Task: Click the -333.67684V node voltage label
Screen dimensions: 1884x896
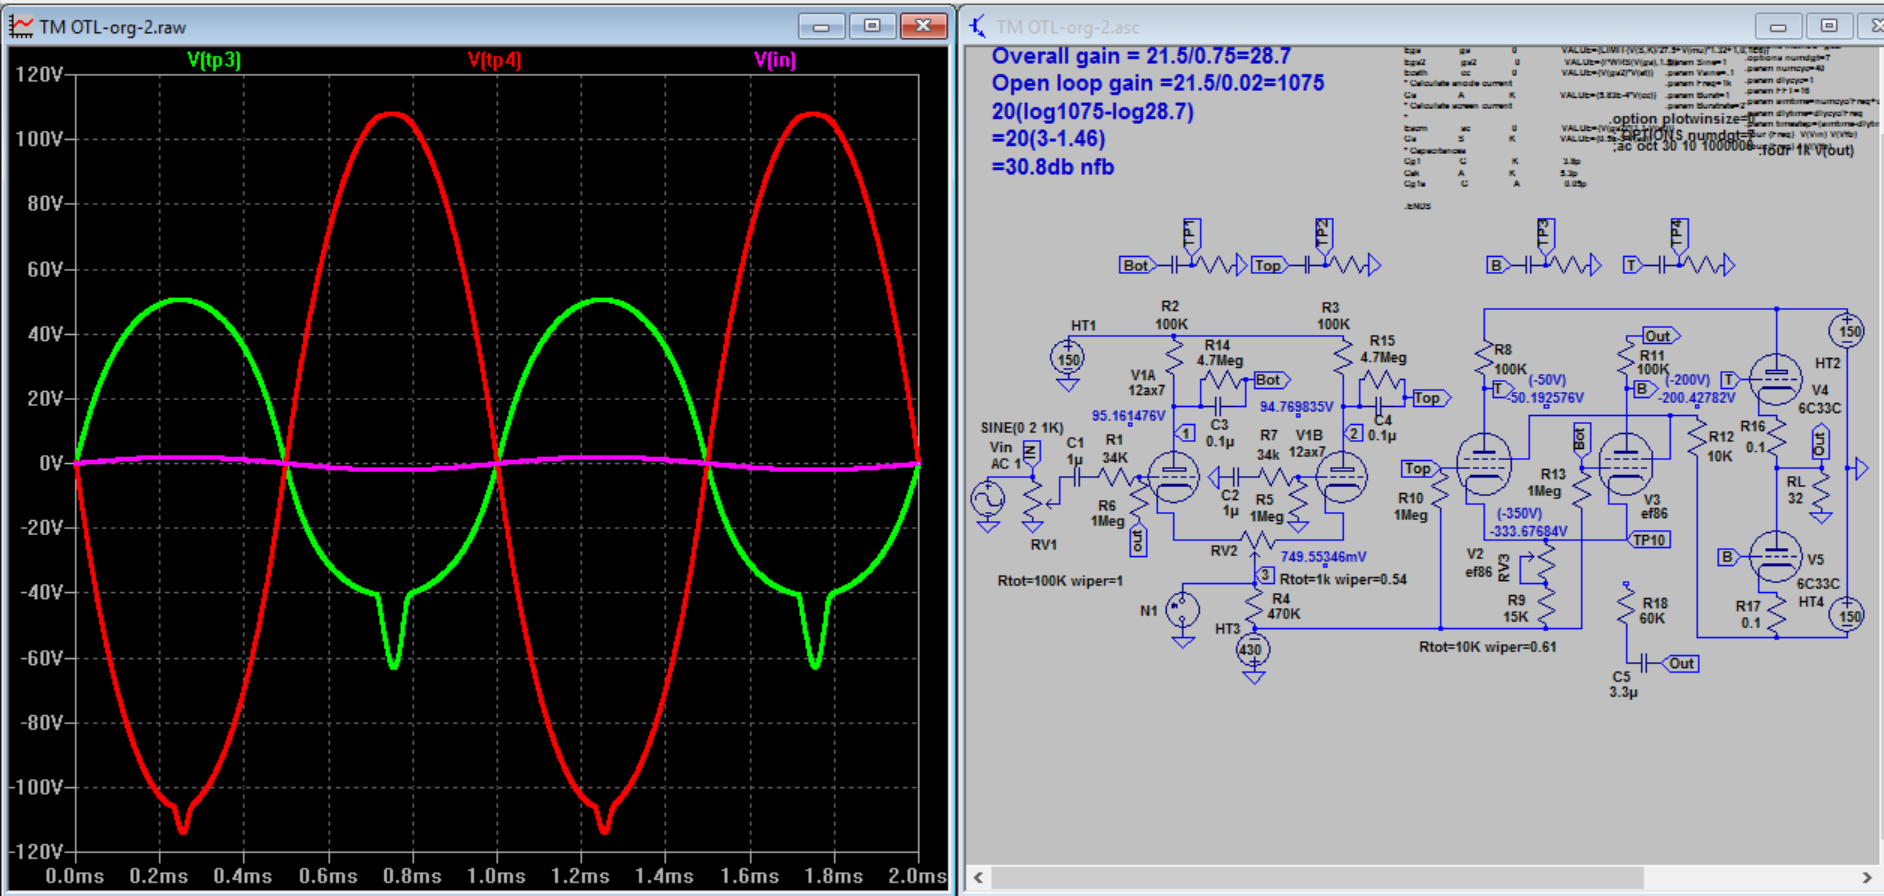Action: (1529, 531)
